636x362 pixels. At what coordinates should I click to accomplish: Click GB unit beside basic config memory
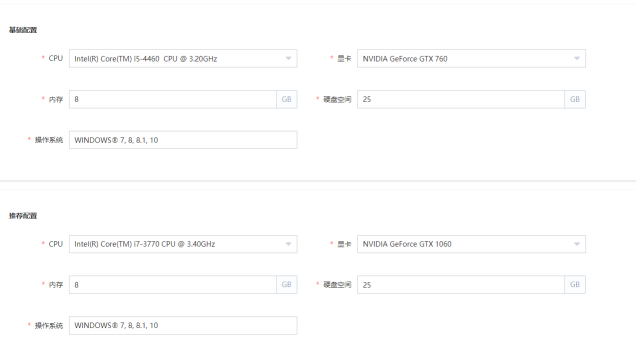pyautogui.click(x=287, y=99)
